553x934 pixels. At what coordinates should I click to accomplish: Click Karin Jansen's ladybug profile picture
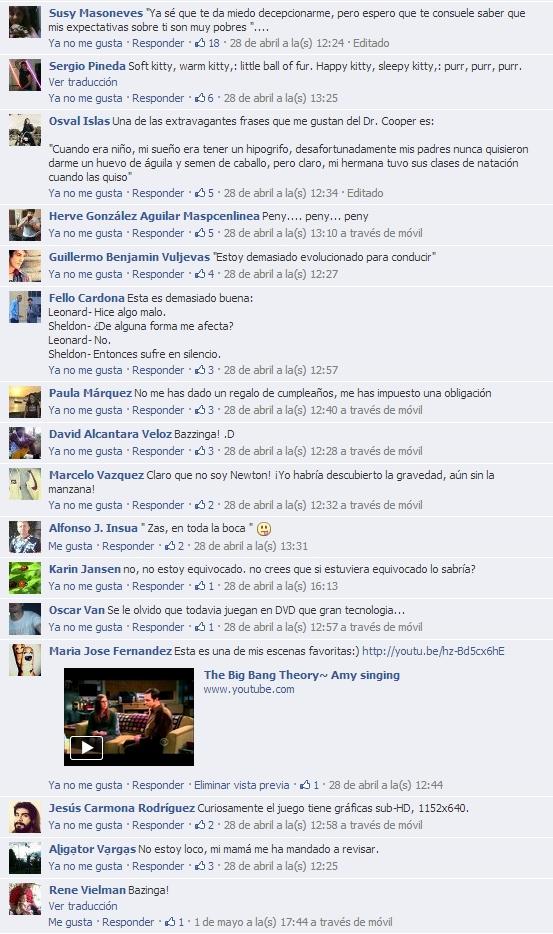(x=25, y=577)
